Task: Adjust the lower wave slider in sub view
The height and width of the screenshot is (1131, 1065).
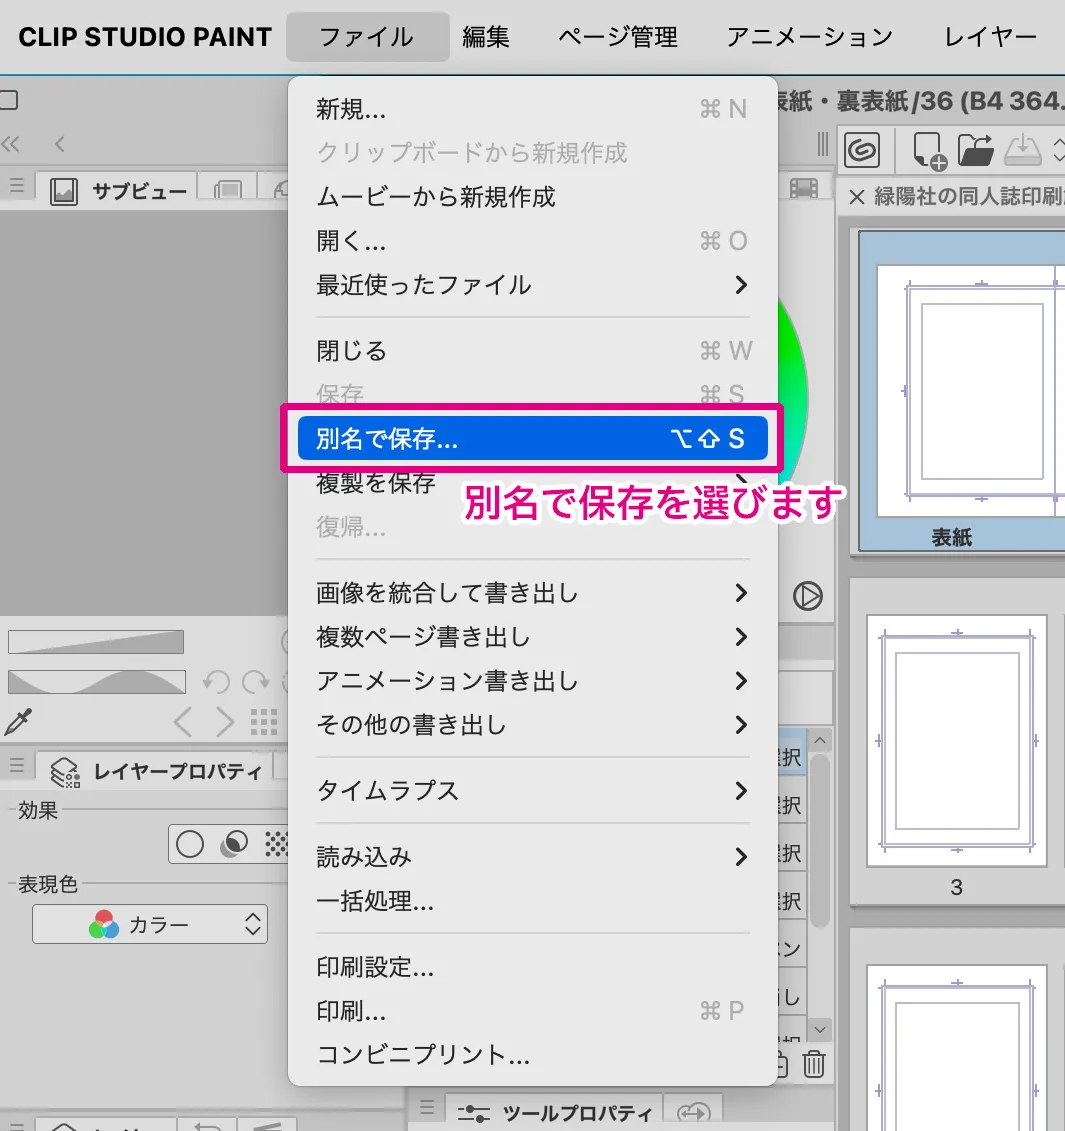Action: coord(97,682)
